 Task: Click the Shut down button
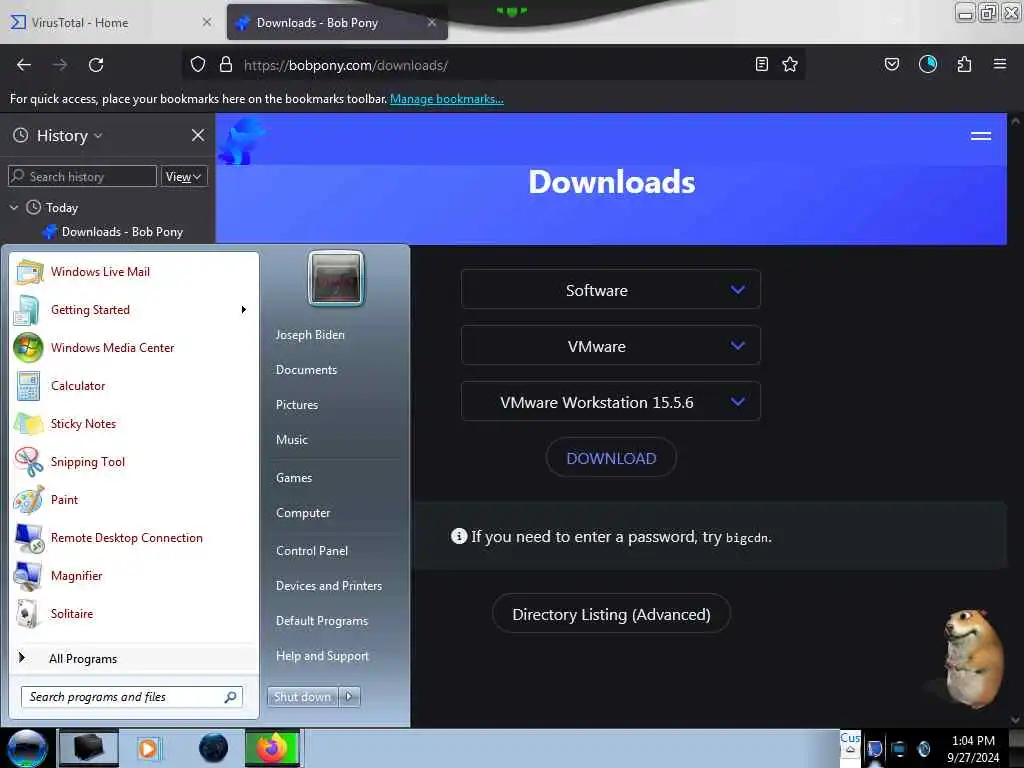click(302, 697)
